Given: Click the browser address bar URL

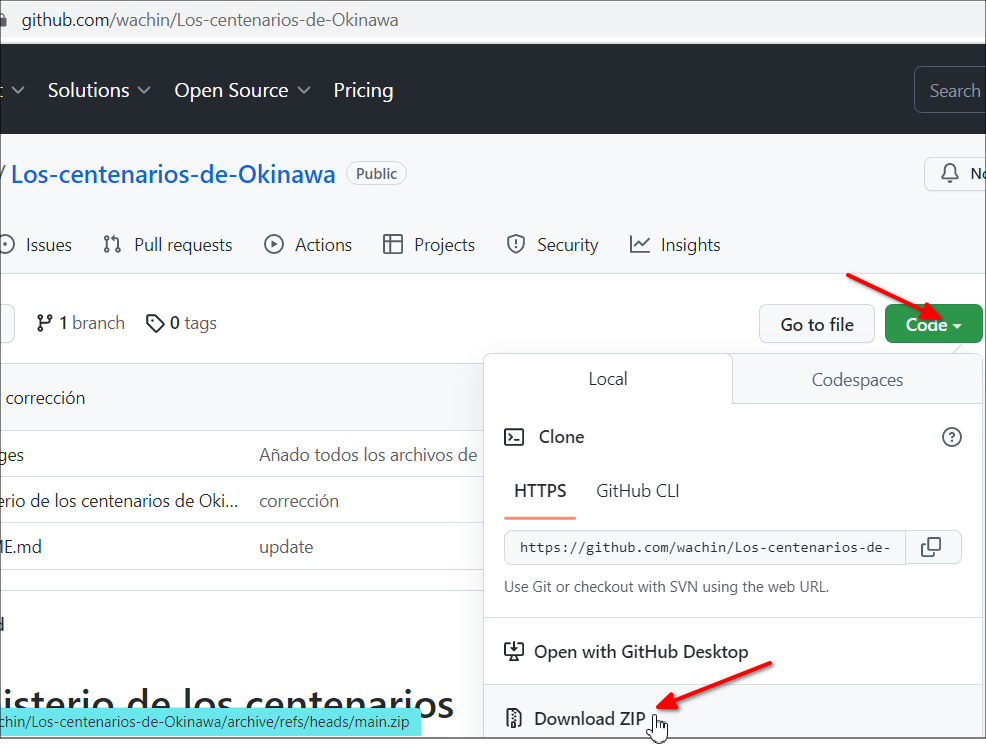Looking at the screenshot, I should (210, 20).
